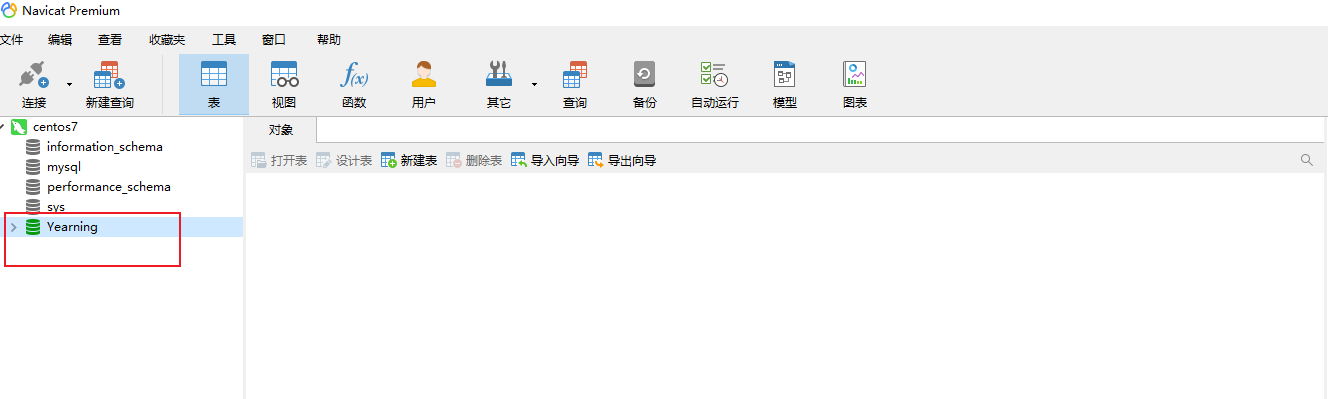Click the 删除表 button
Screen dimensions: 1328x399
[x=474, y=160]
